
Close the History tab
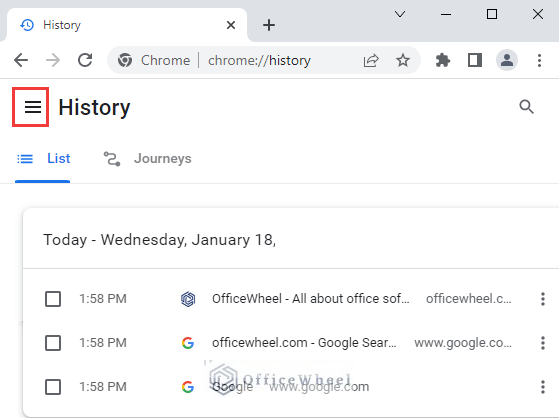[231, 25]
